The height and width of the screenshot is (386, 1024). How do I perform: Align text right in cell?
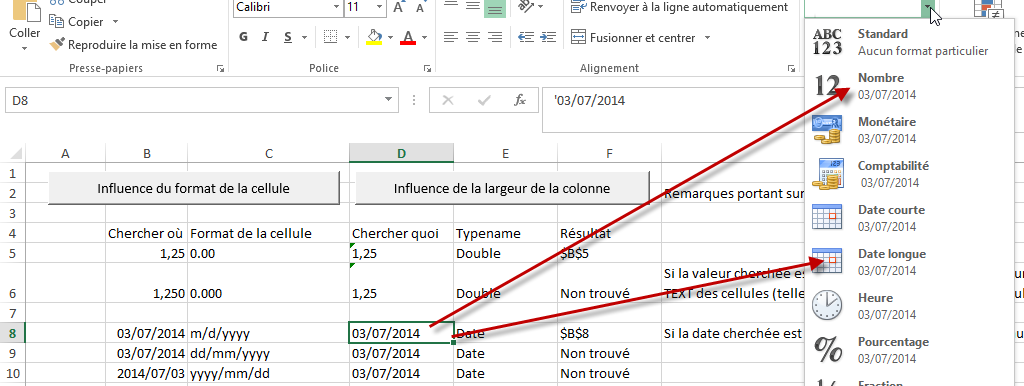click(495, 37)
